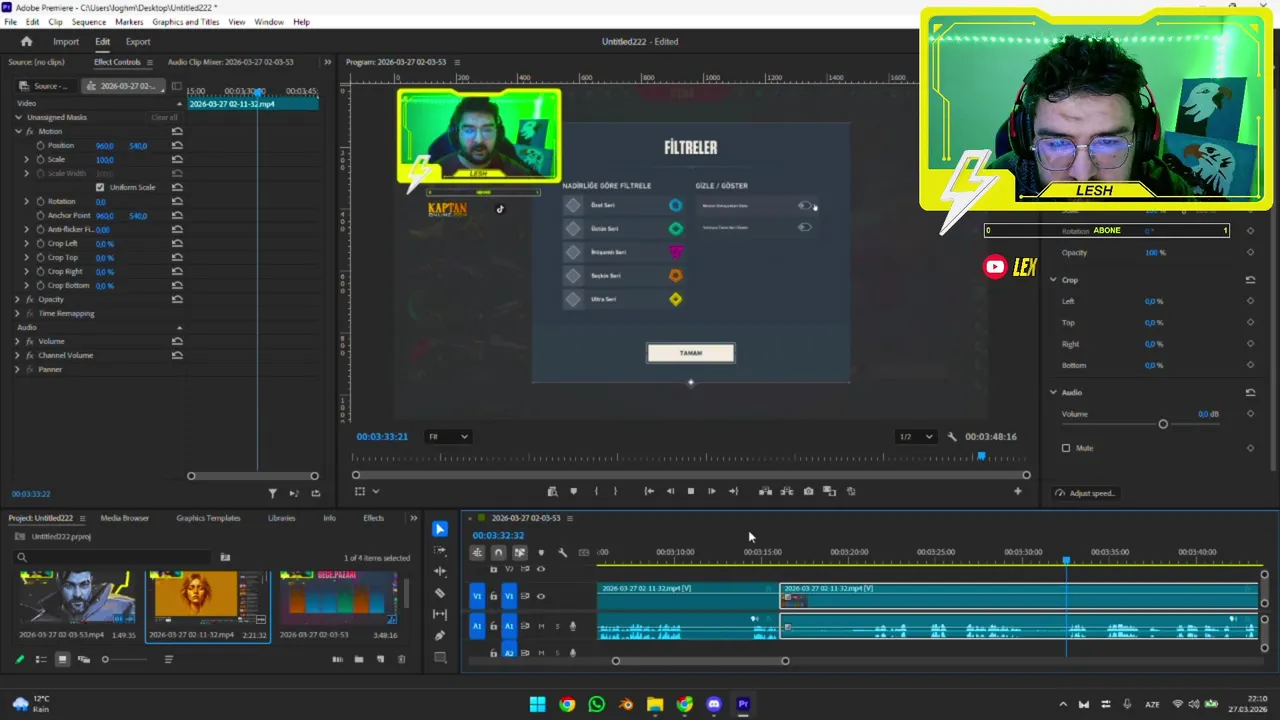Collapse Crop section in properties panel
The width and height of the screenshot is (1280, 720).
click(1053, 280)
